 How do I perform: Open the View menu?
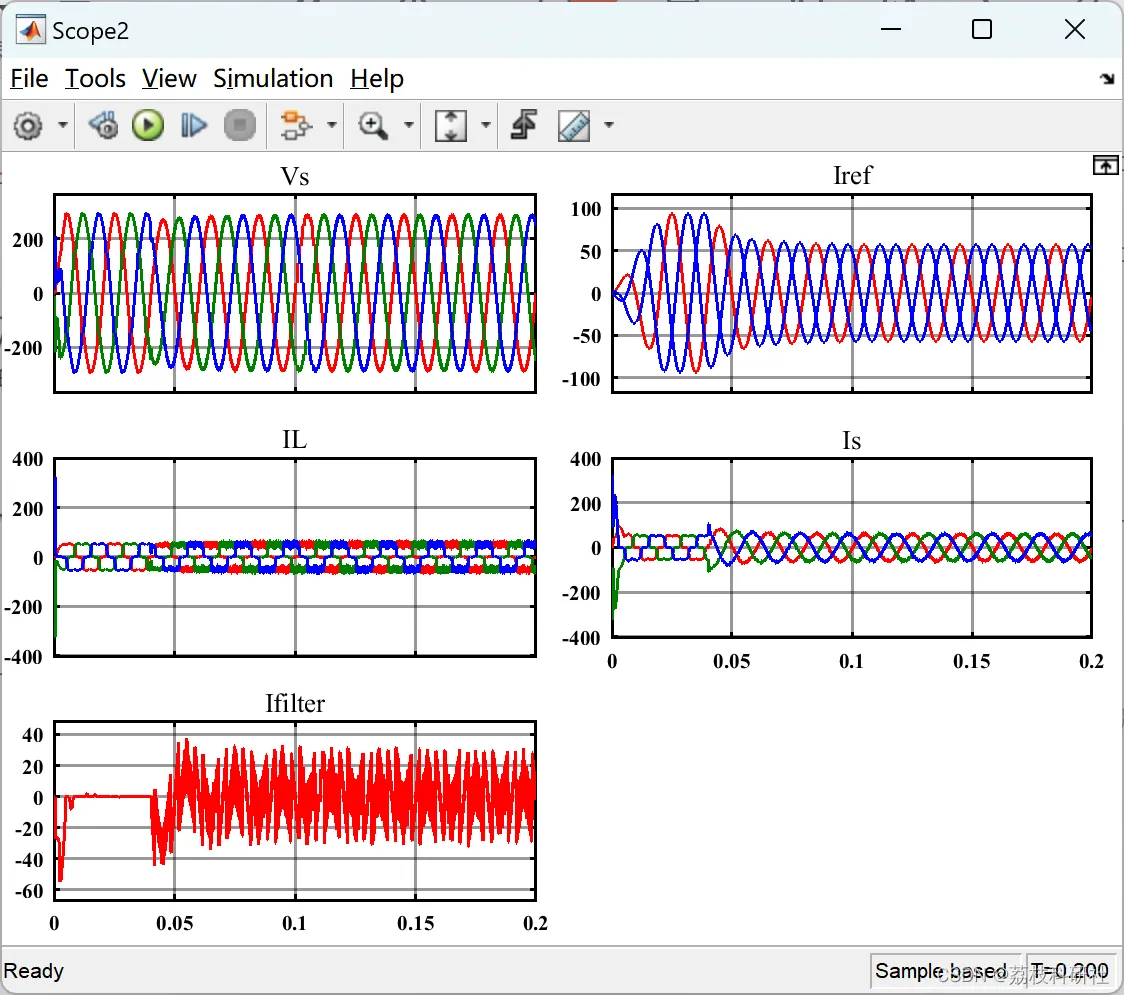[169, 79]
